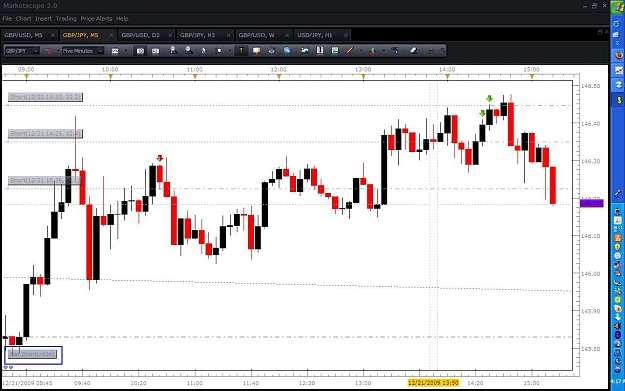Click the chart app taskbar button below Firefox

coord(618,70)
